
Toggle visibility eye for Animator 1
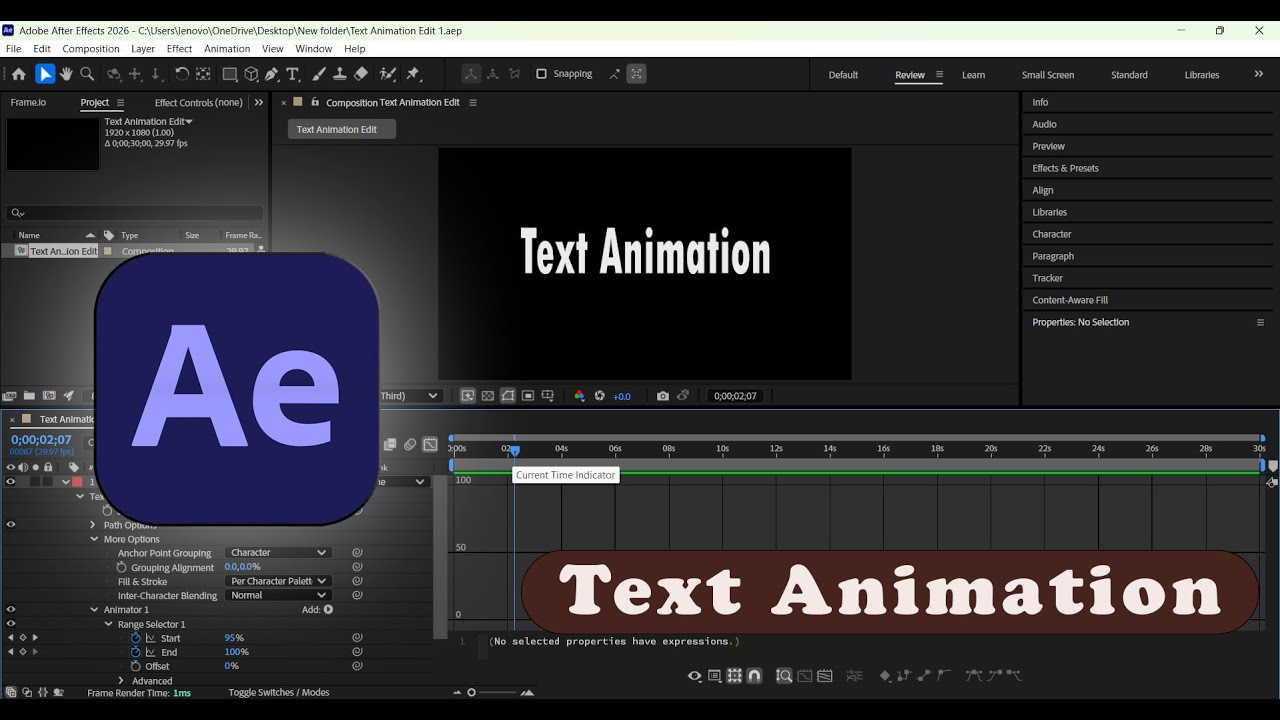(x=11, y=609)
